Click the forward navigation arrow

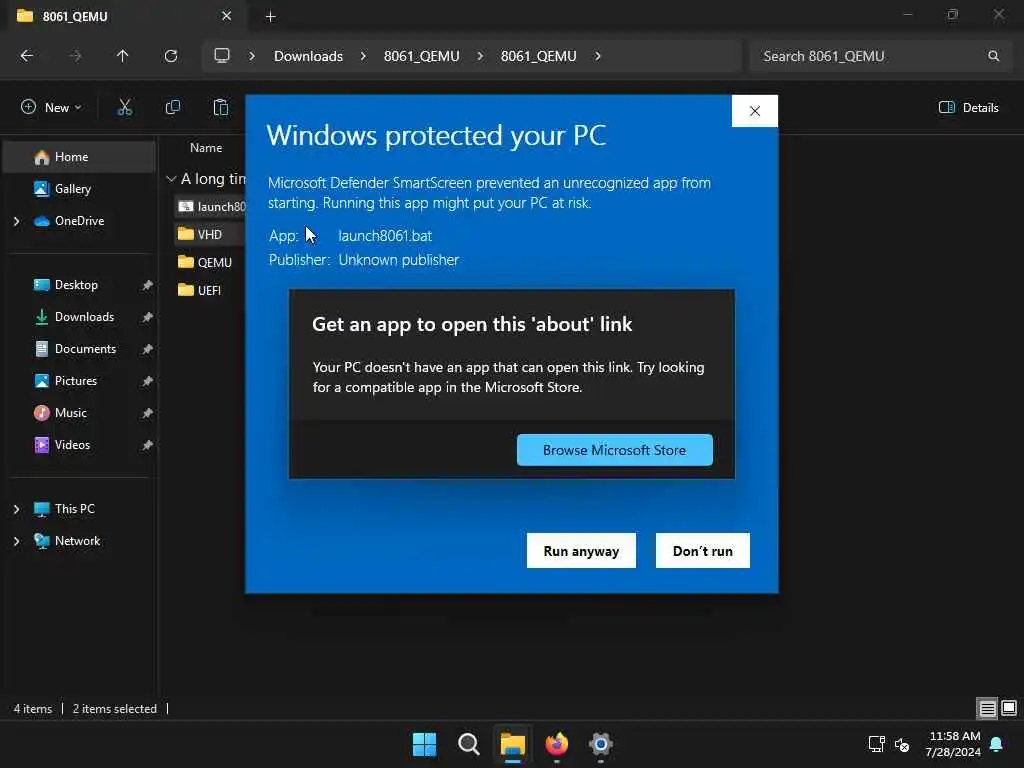click(75, 56)
